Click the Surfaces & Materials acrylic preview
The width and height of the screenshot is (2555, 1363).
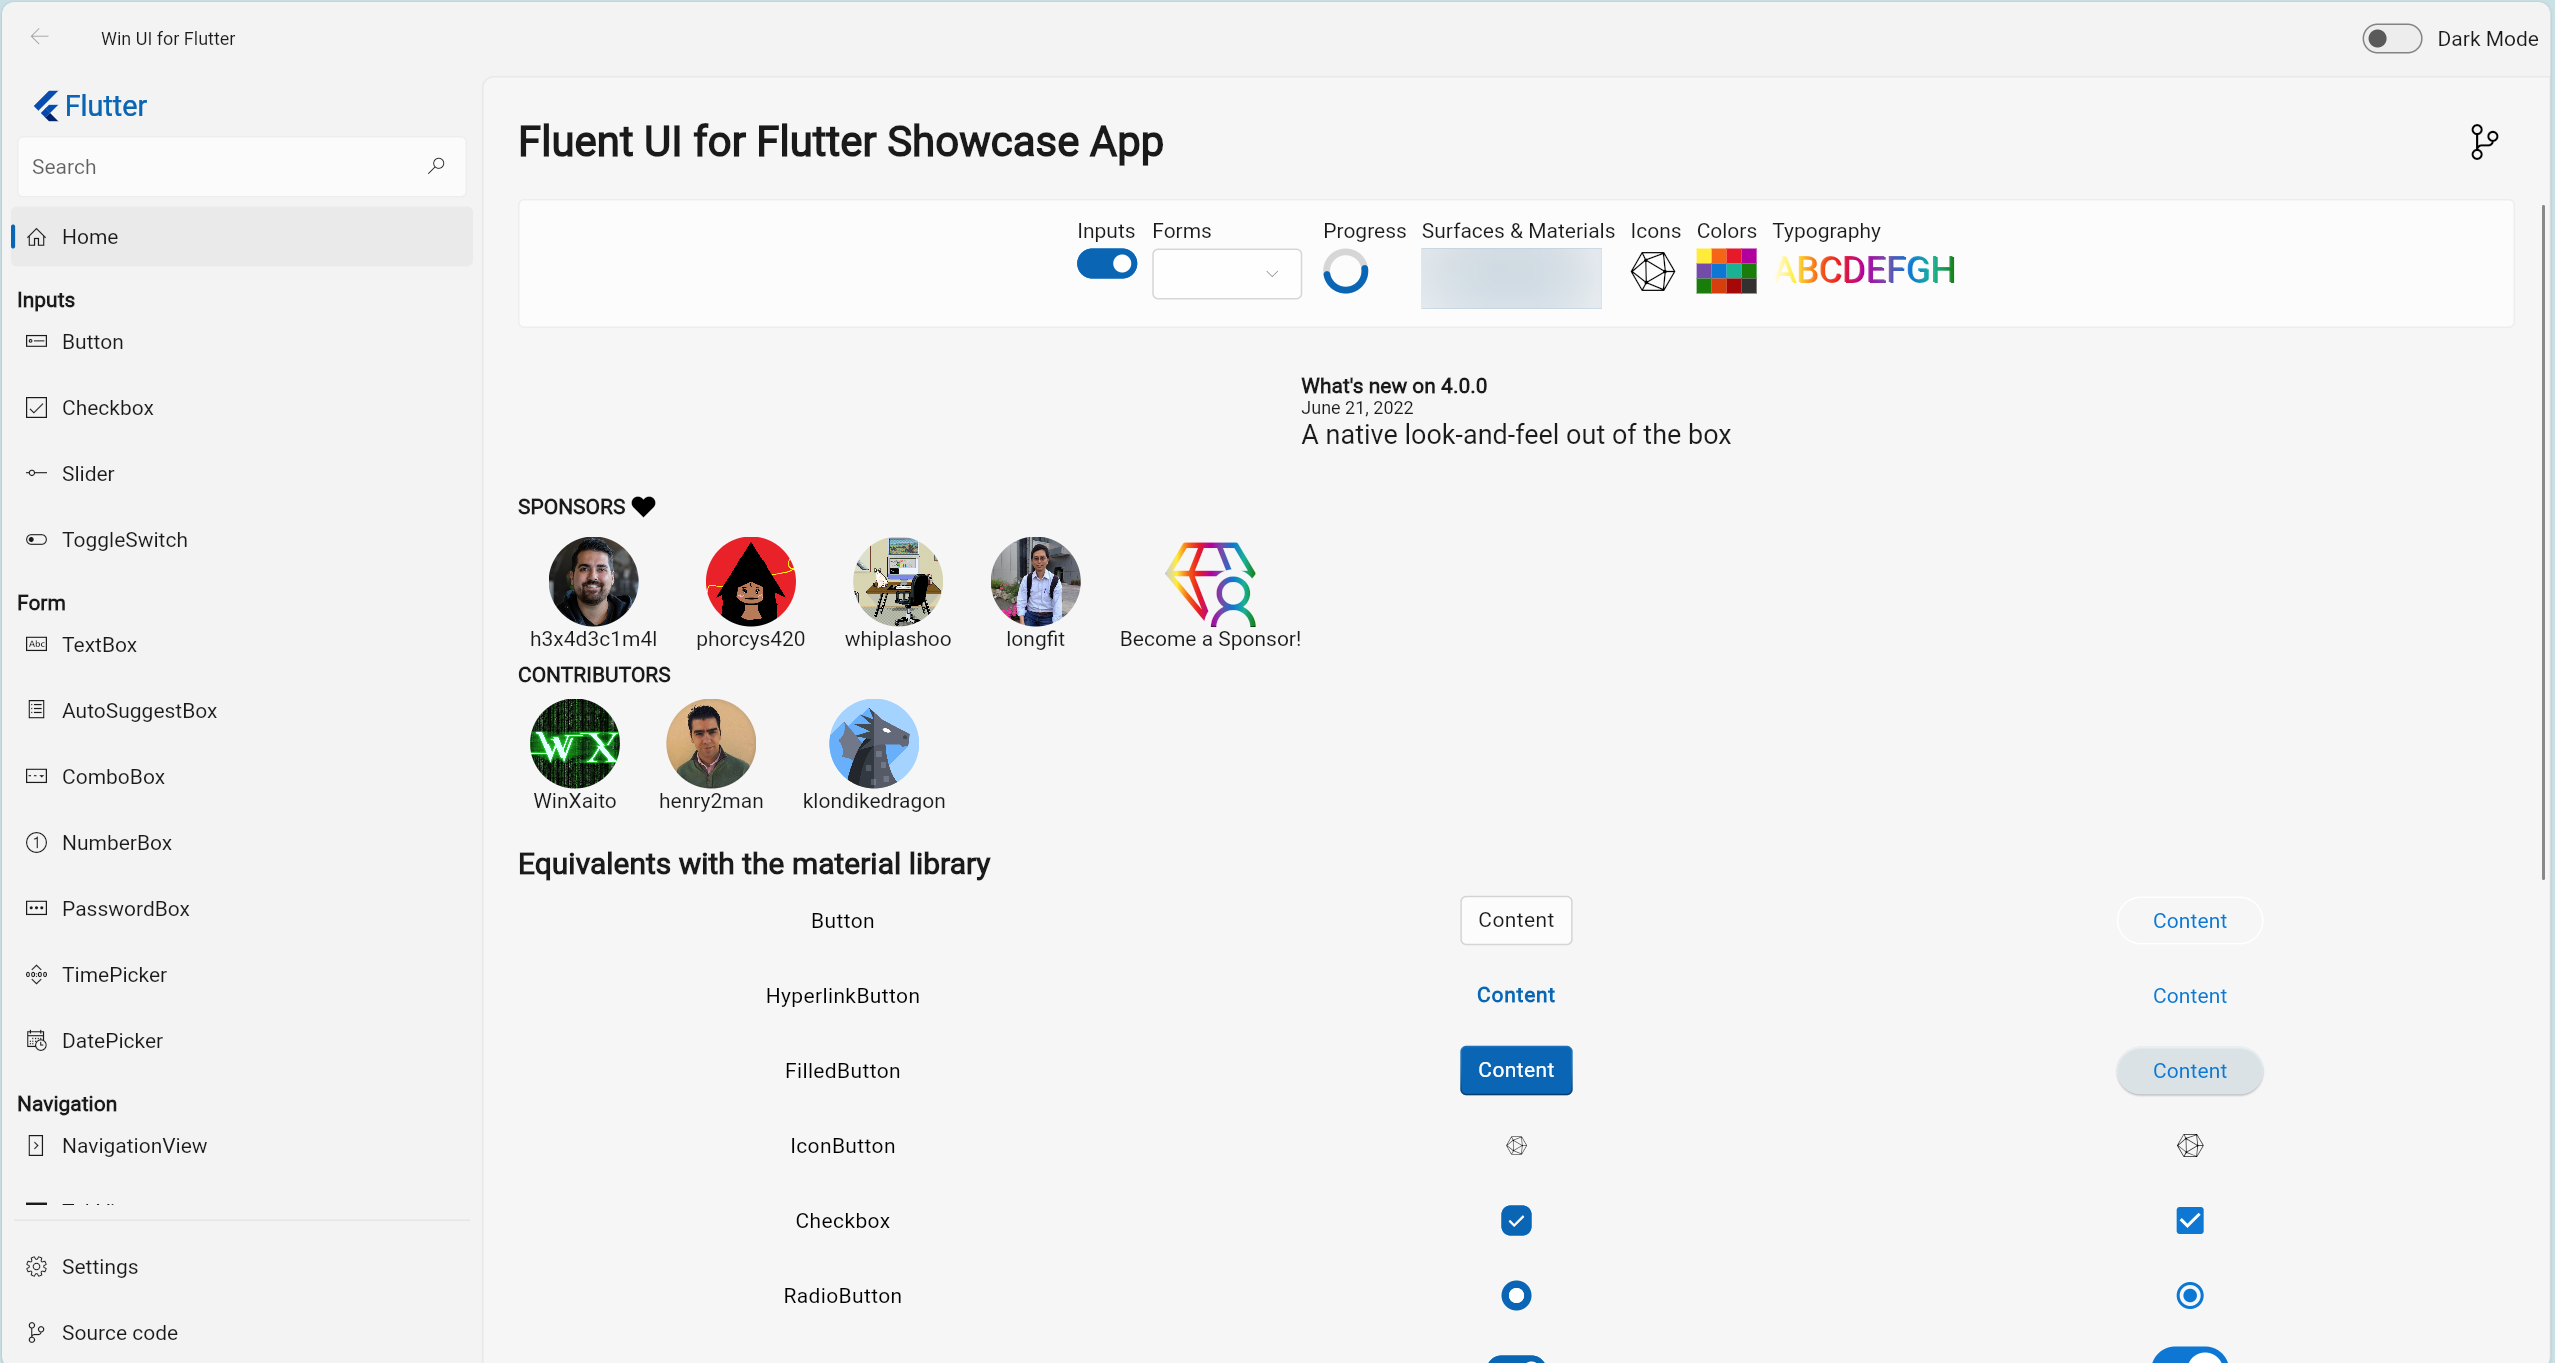[1511, 278]
